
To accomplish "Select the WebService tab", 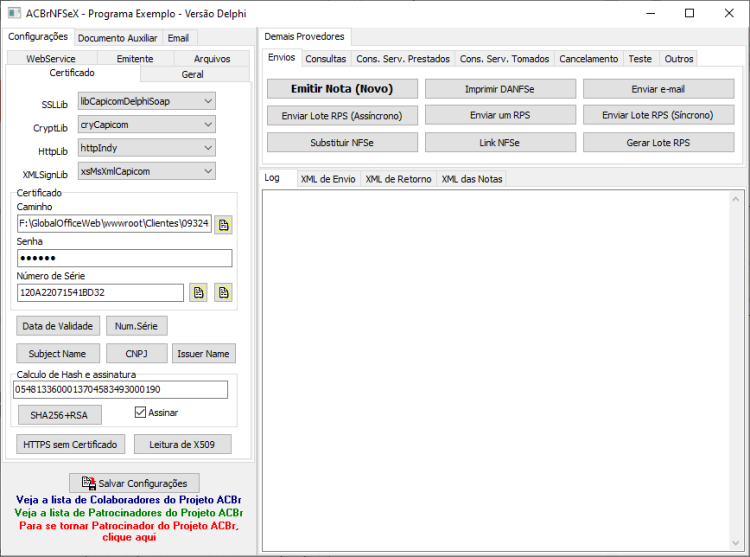I will (51, 59).
